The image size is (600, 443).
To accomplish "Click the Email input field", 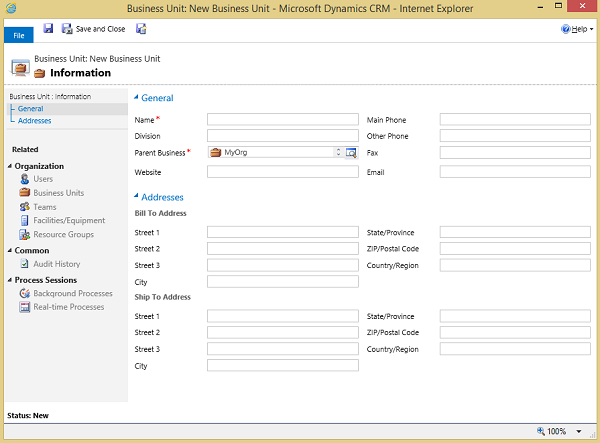I will pyautogui.click(x=515, y=171).
